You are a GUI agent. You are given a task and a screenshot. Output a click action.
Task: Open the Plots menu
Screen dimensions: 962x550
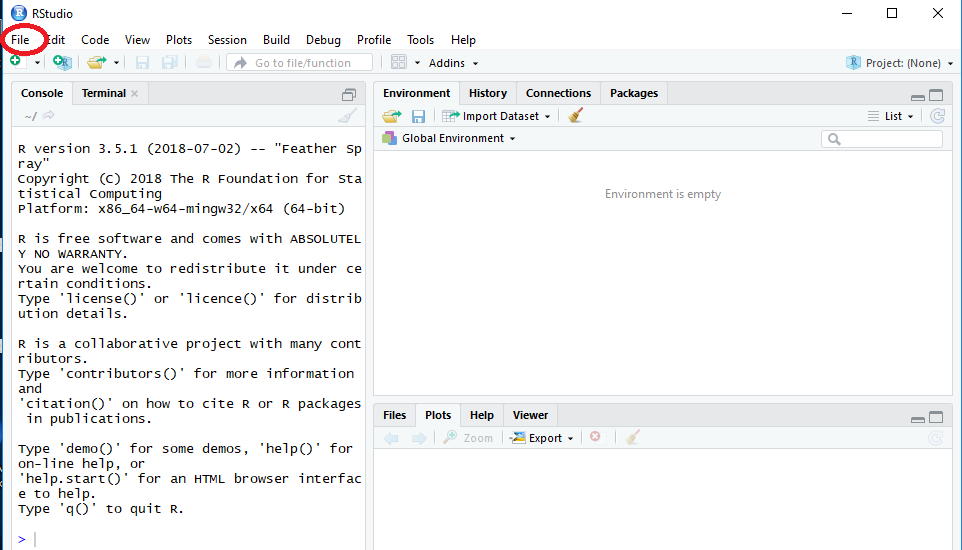[x=179, y=40]
